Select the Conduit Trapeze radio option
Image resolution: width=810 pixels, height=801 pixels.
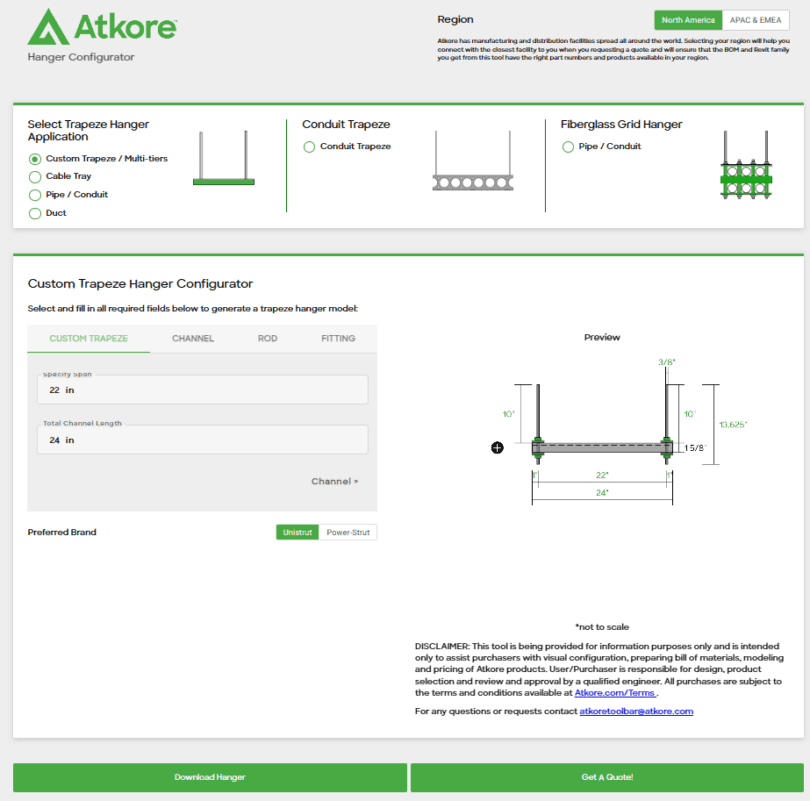pyautogui.click(x=309, y=147)
